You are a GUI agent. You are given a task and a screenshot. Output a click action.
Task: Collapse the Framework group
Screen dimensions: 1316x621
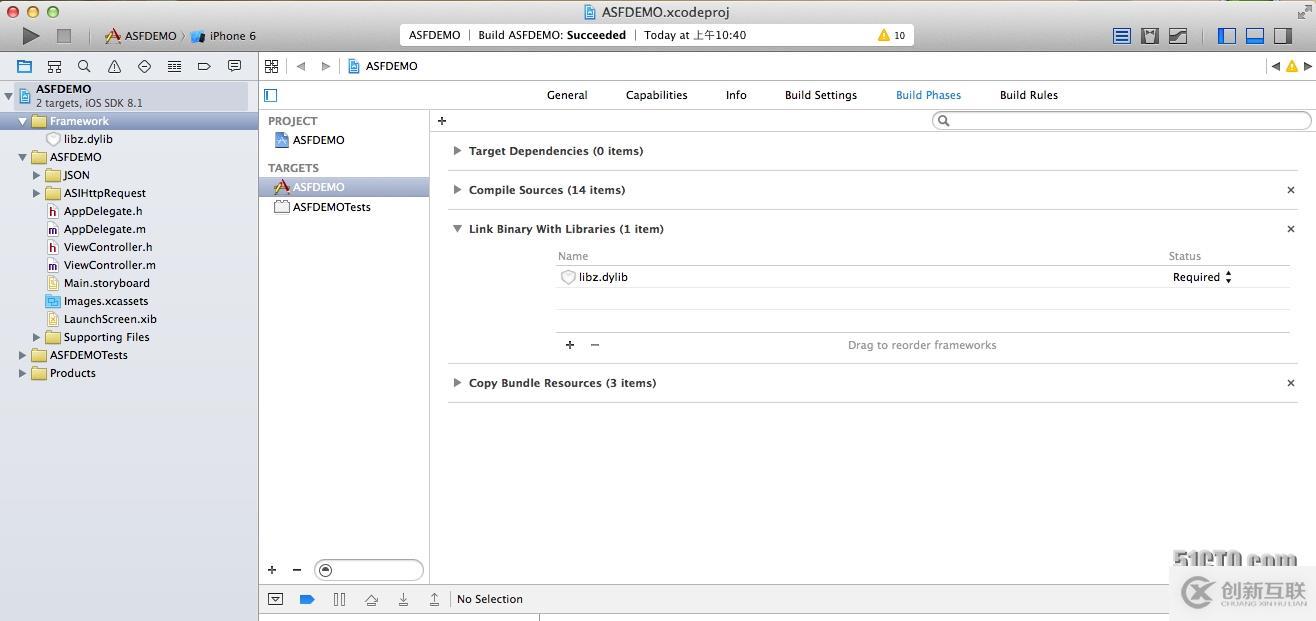tap(22, 121)
